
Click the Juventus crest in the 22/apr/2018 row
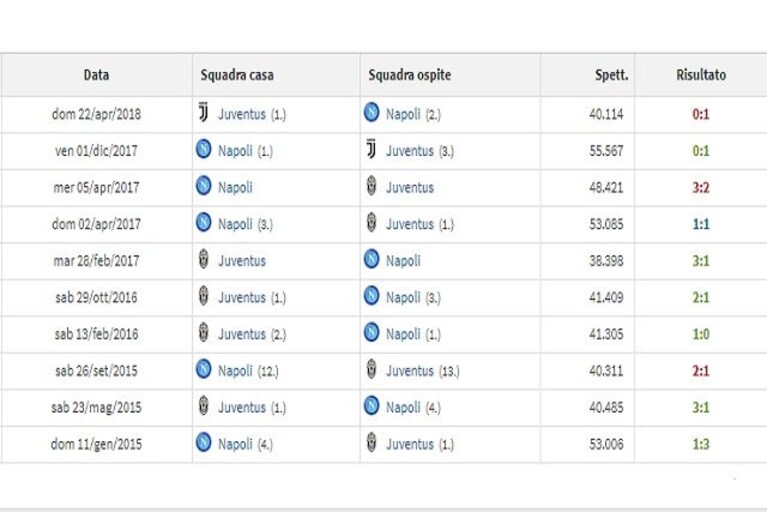click(x=203, y=112)
